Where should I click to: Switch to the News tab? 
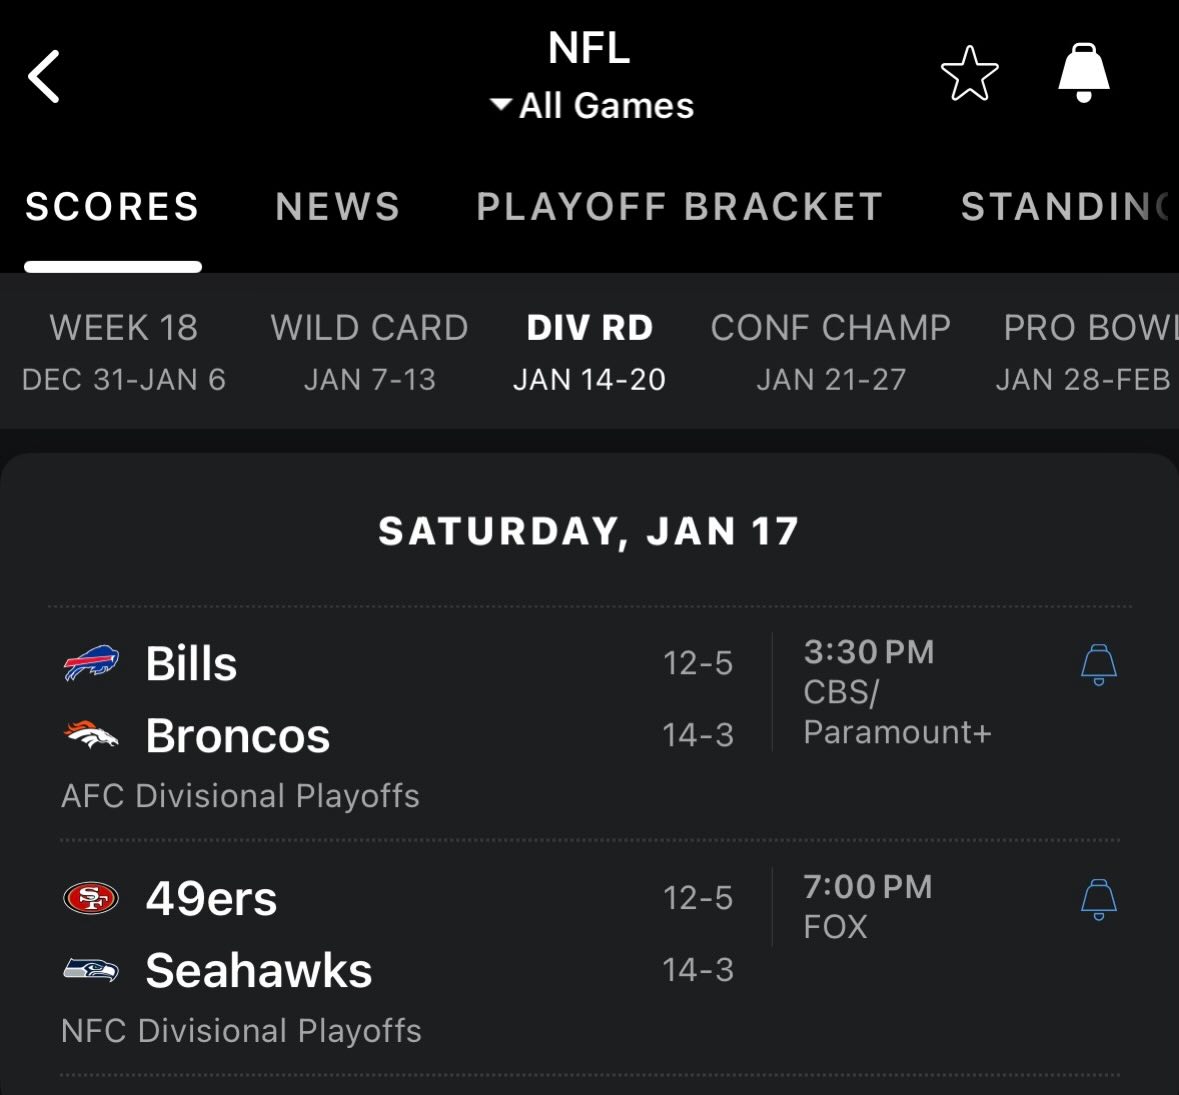338,207
